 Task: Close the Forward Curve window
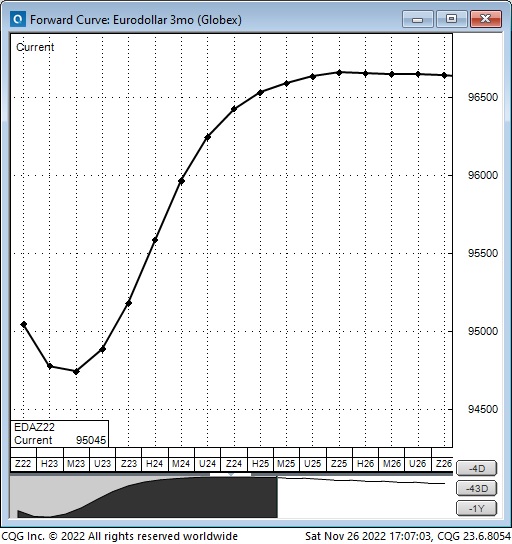[486, 19]
